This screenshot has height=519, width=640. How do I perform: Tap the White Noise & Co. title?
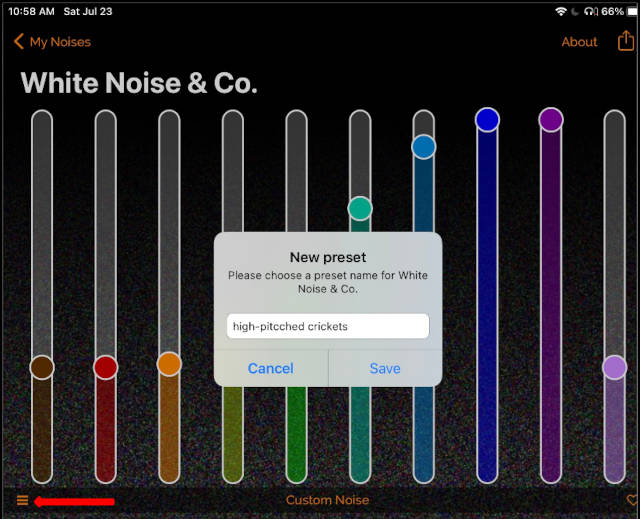[139, 83]
